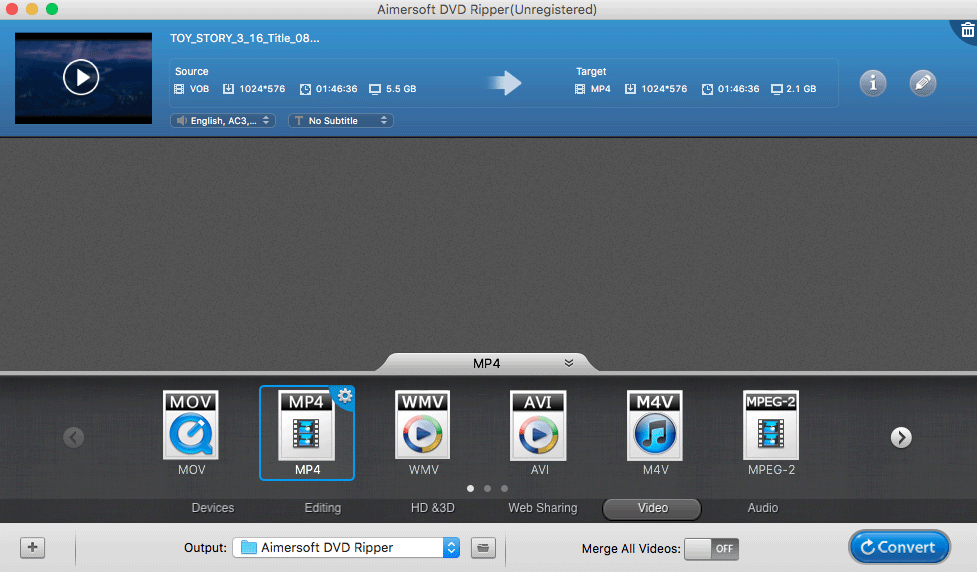Click the Target label

[591, 72]
